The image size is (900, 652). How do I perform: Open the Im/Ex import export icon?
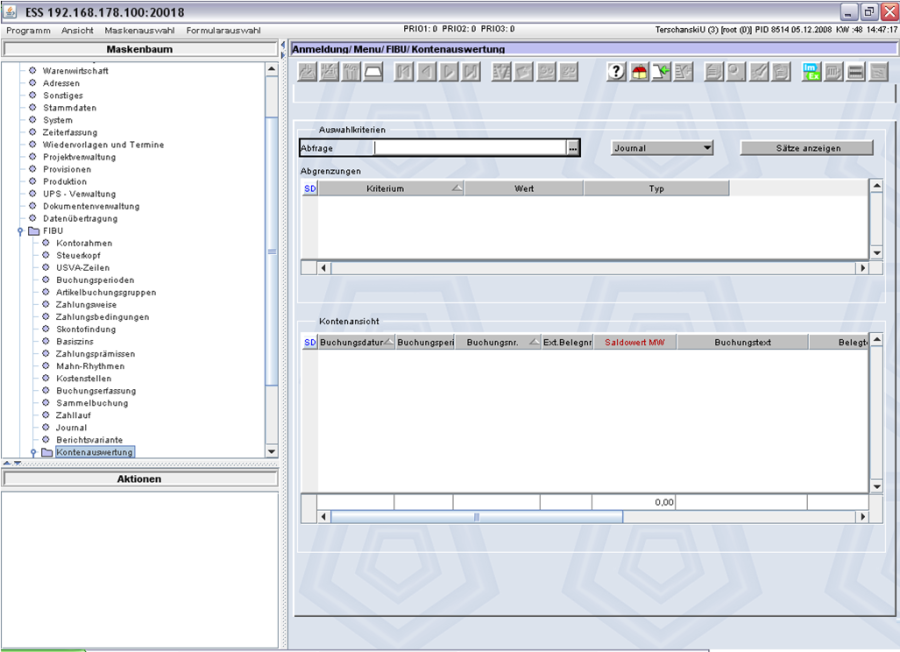click(810, 72)
